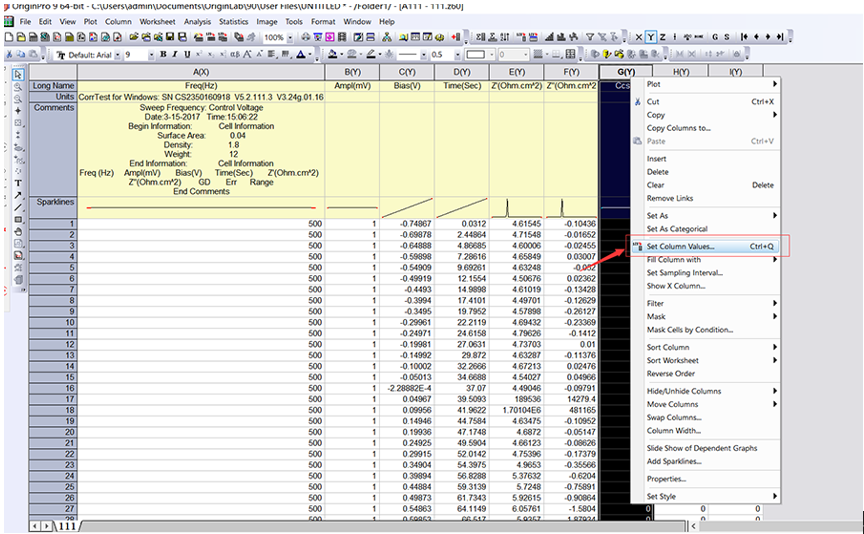
Task: Select column header C(Y)
Action: tap(407, 72)
